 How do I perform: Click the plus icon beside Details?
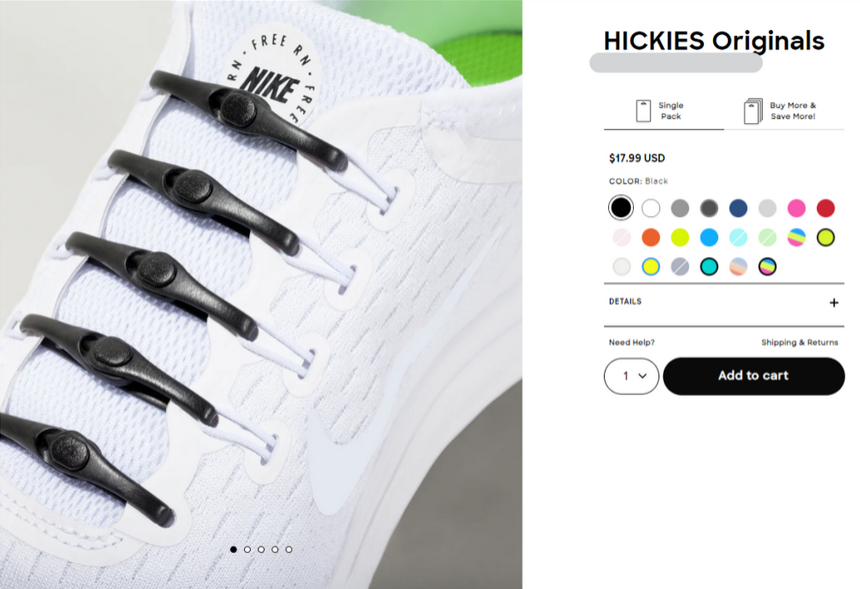tap(834, 303)
